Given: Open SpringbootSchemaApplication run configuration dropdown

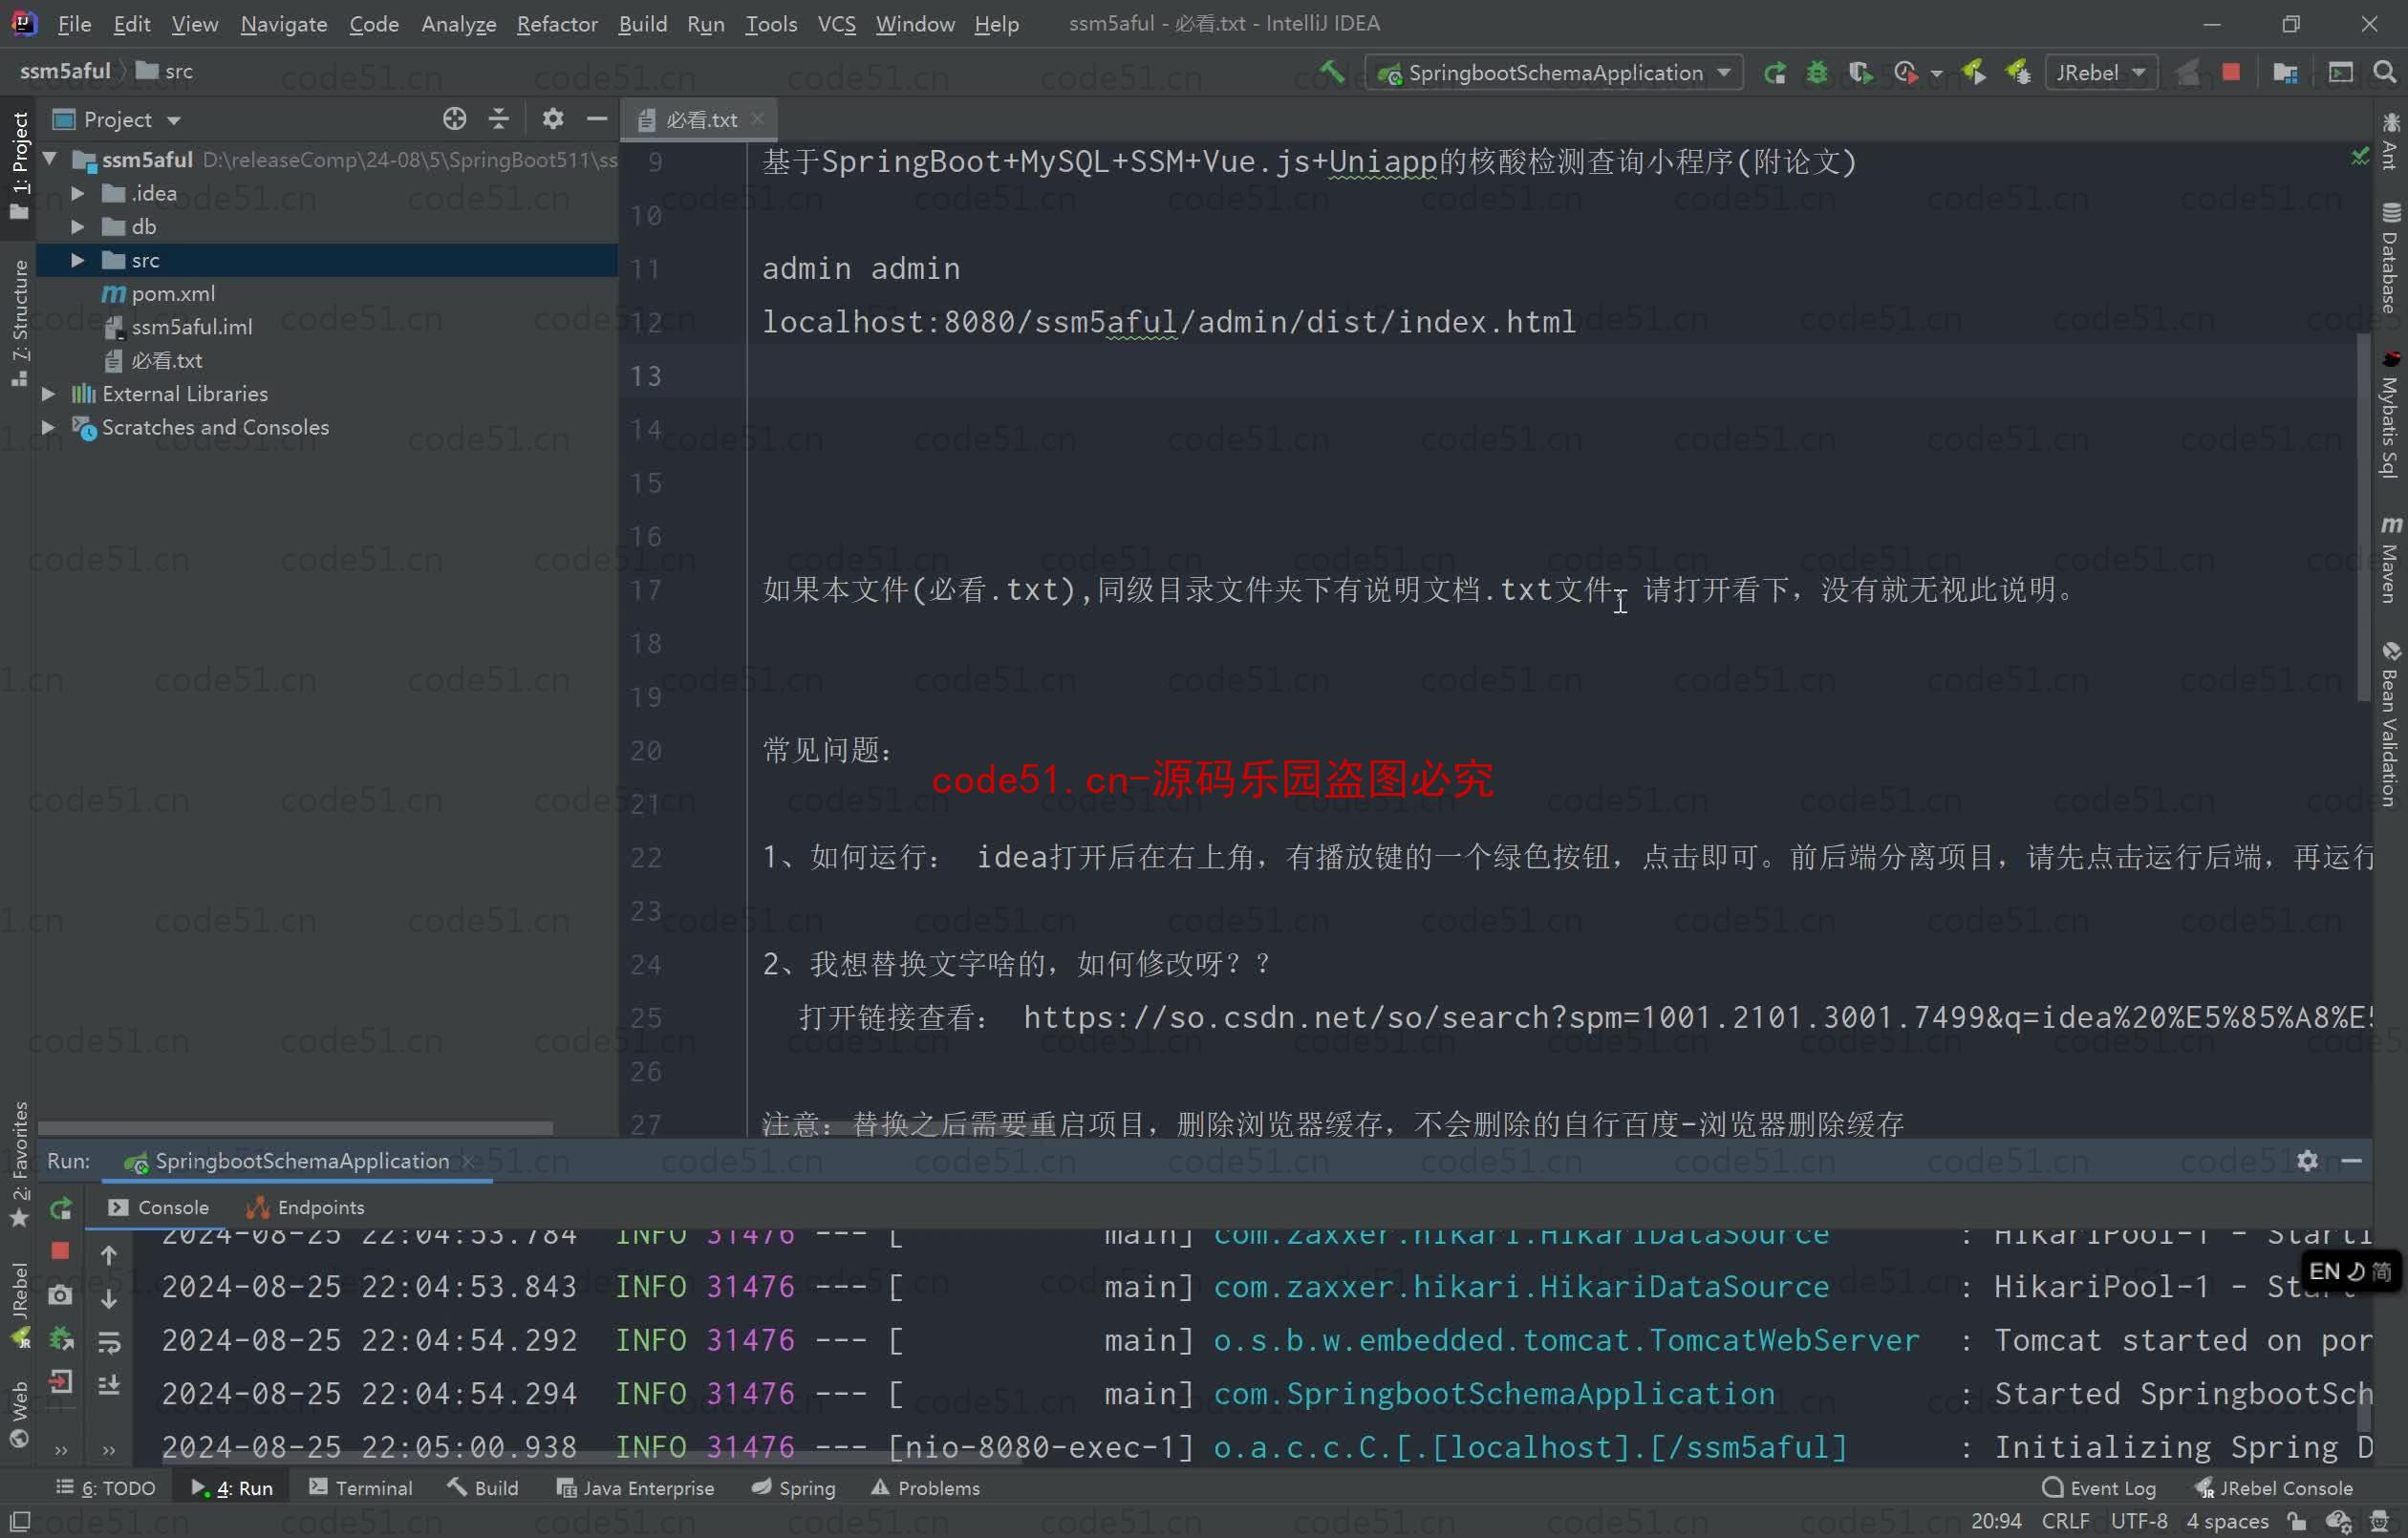Looking at the screenshot, I should coord(1554,72).
